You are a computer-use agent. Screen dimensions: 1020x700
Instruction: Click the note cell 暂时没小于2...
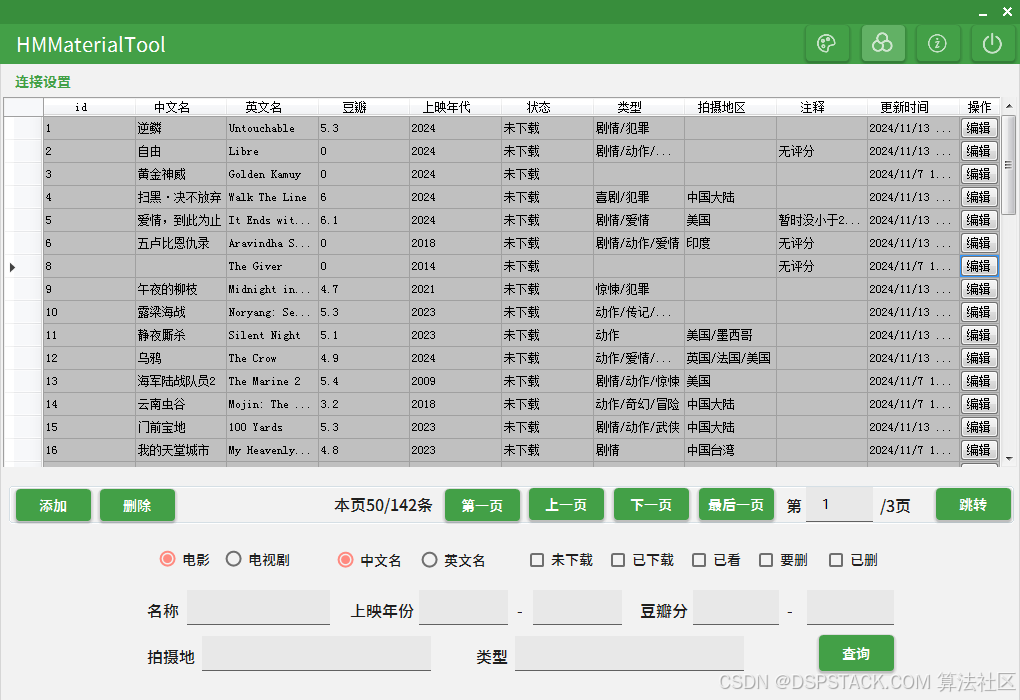(822, 221)
